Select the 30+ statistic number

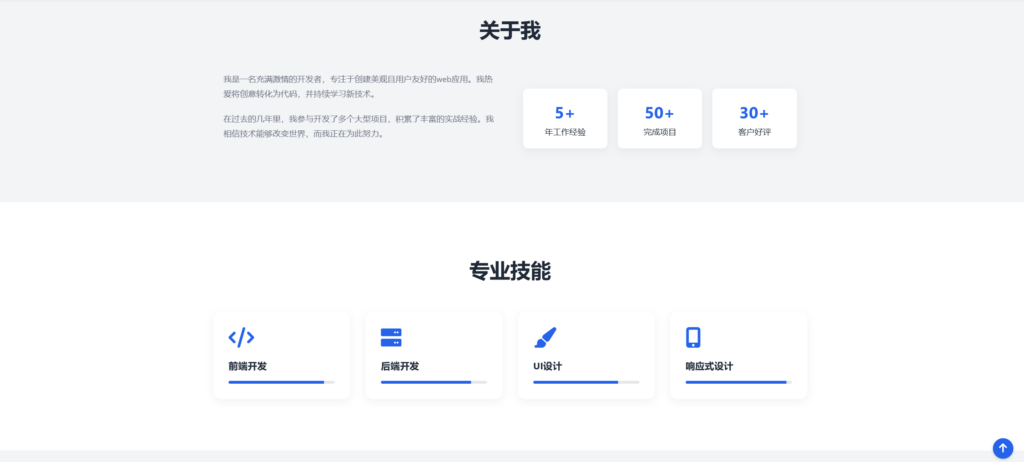tap(754, 113)
